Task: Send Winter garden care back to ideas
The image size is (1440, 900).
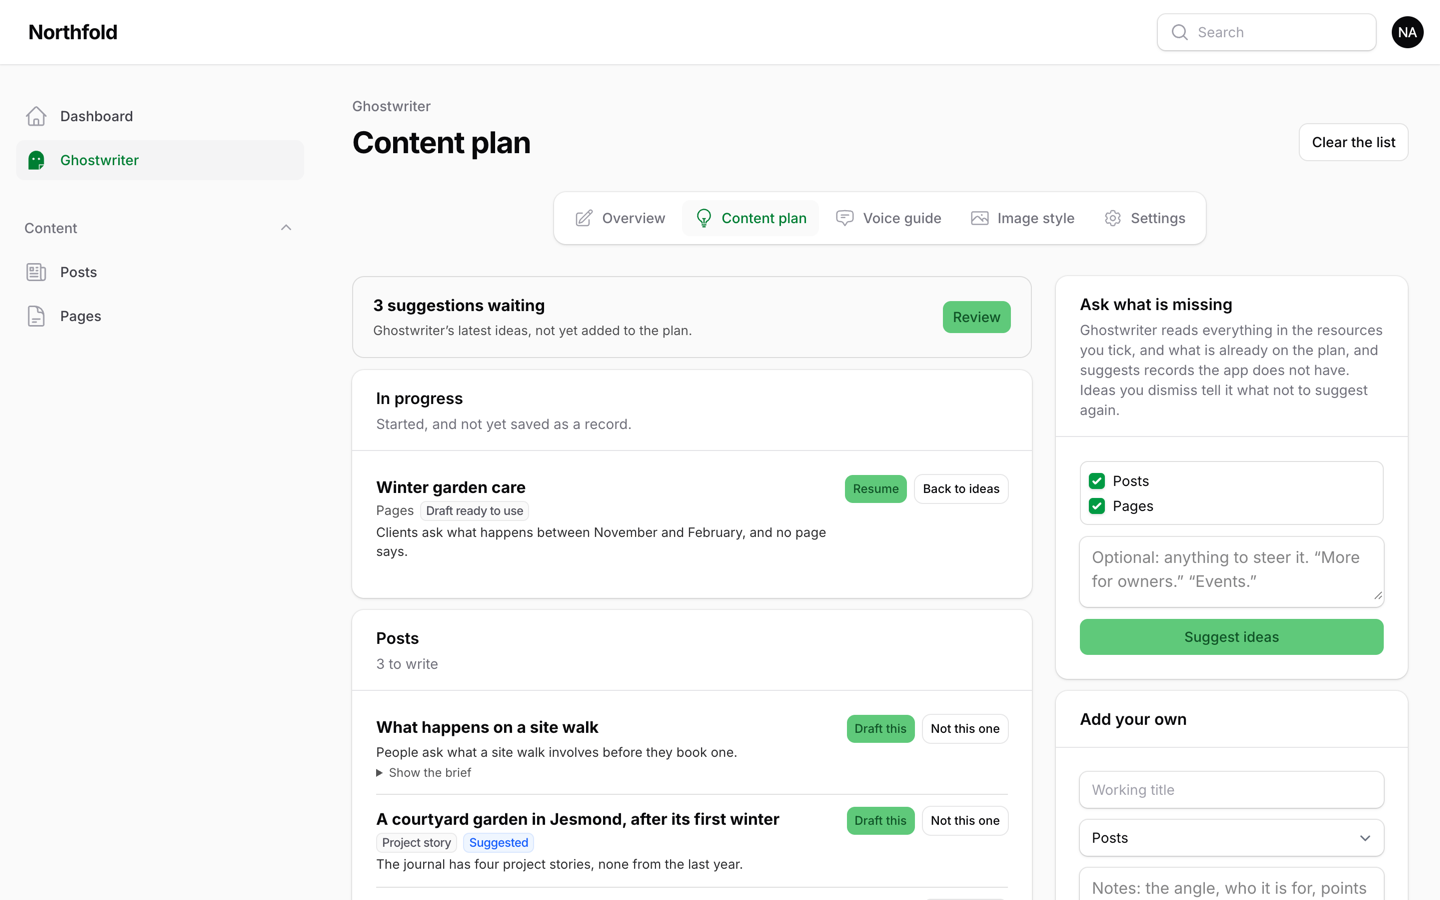Action: pos(961,489)
